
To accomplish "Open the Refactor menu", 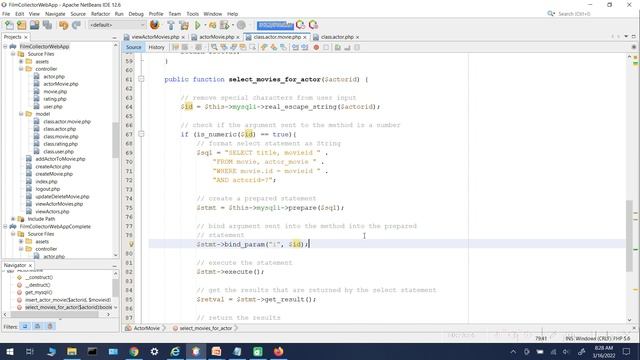I will (100, 14).
